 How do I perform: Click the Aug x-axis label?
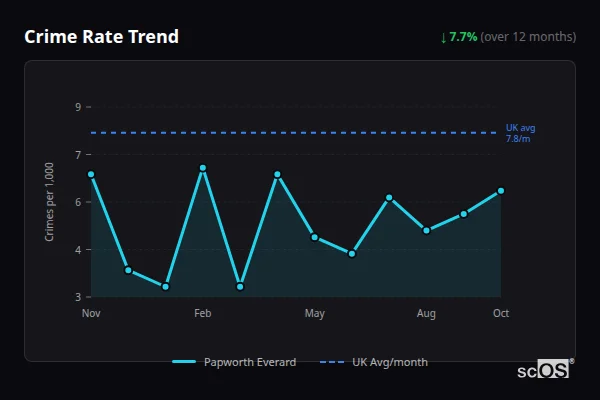point(426,313)
